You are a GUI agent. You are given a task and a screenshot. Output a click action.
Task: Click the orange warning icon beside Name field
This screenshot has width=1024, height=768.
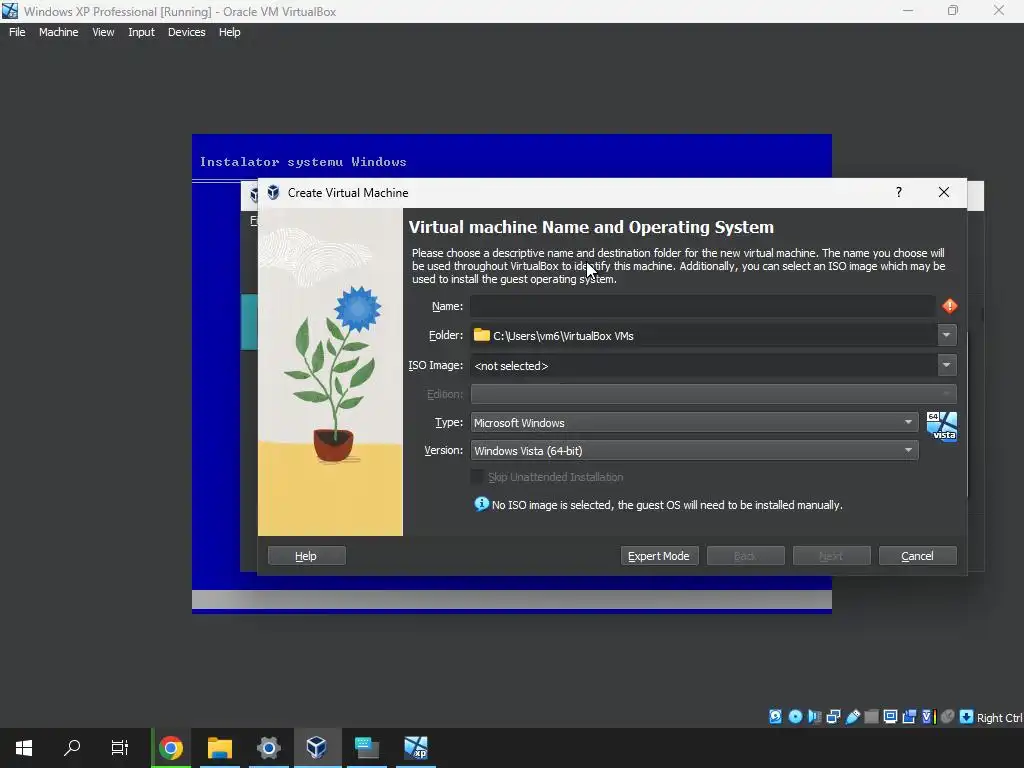point(950,306)
